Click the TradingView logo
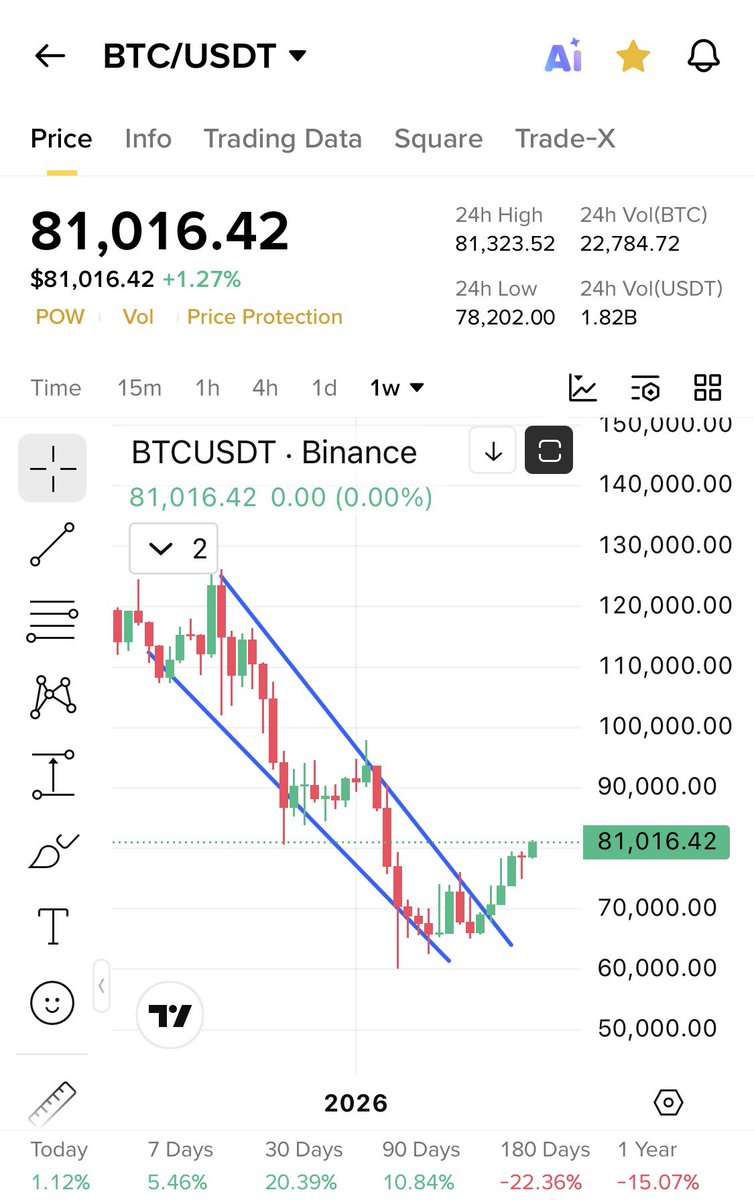The image size is (754, 1200). (x=170, y=1016)
